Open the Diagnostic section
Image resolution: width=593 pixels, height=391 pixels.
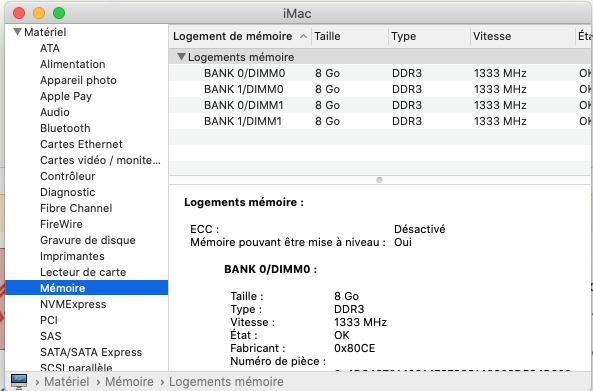click(x=67, y=192)
